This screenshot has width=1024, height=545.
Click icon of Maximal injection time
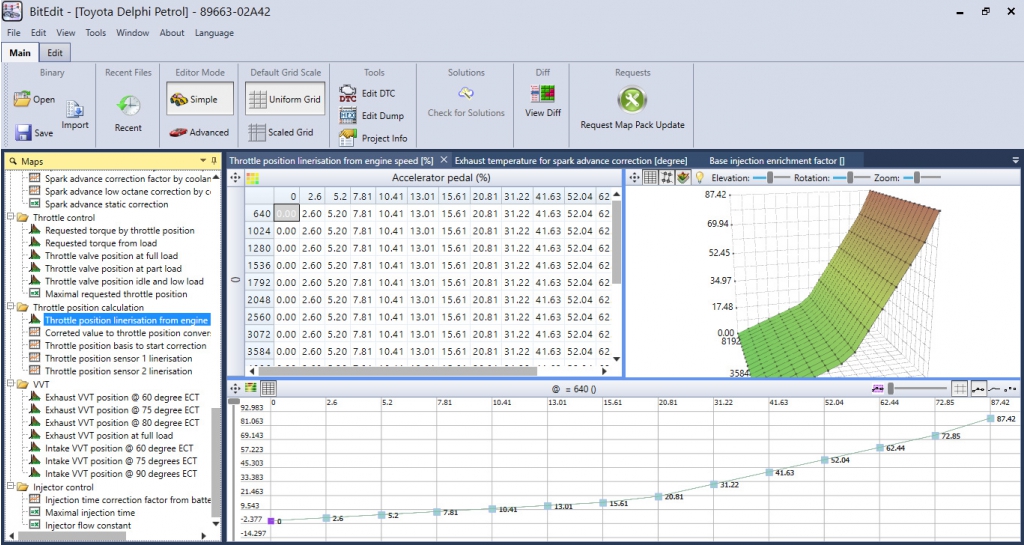tap(35, 513)
